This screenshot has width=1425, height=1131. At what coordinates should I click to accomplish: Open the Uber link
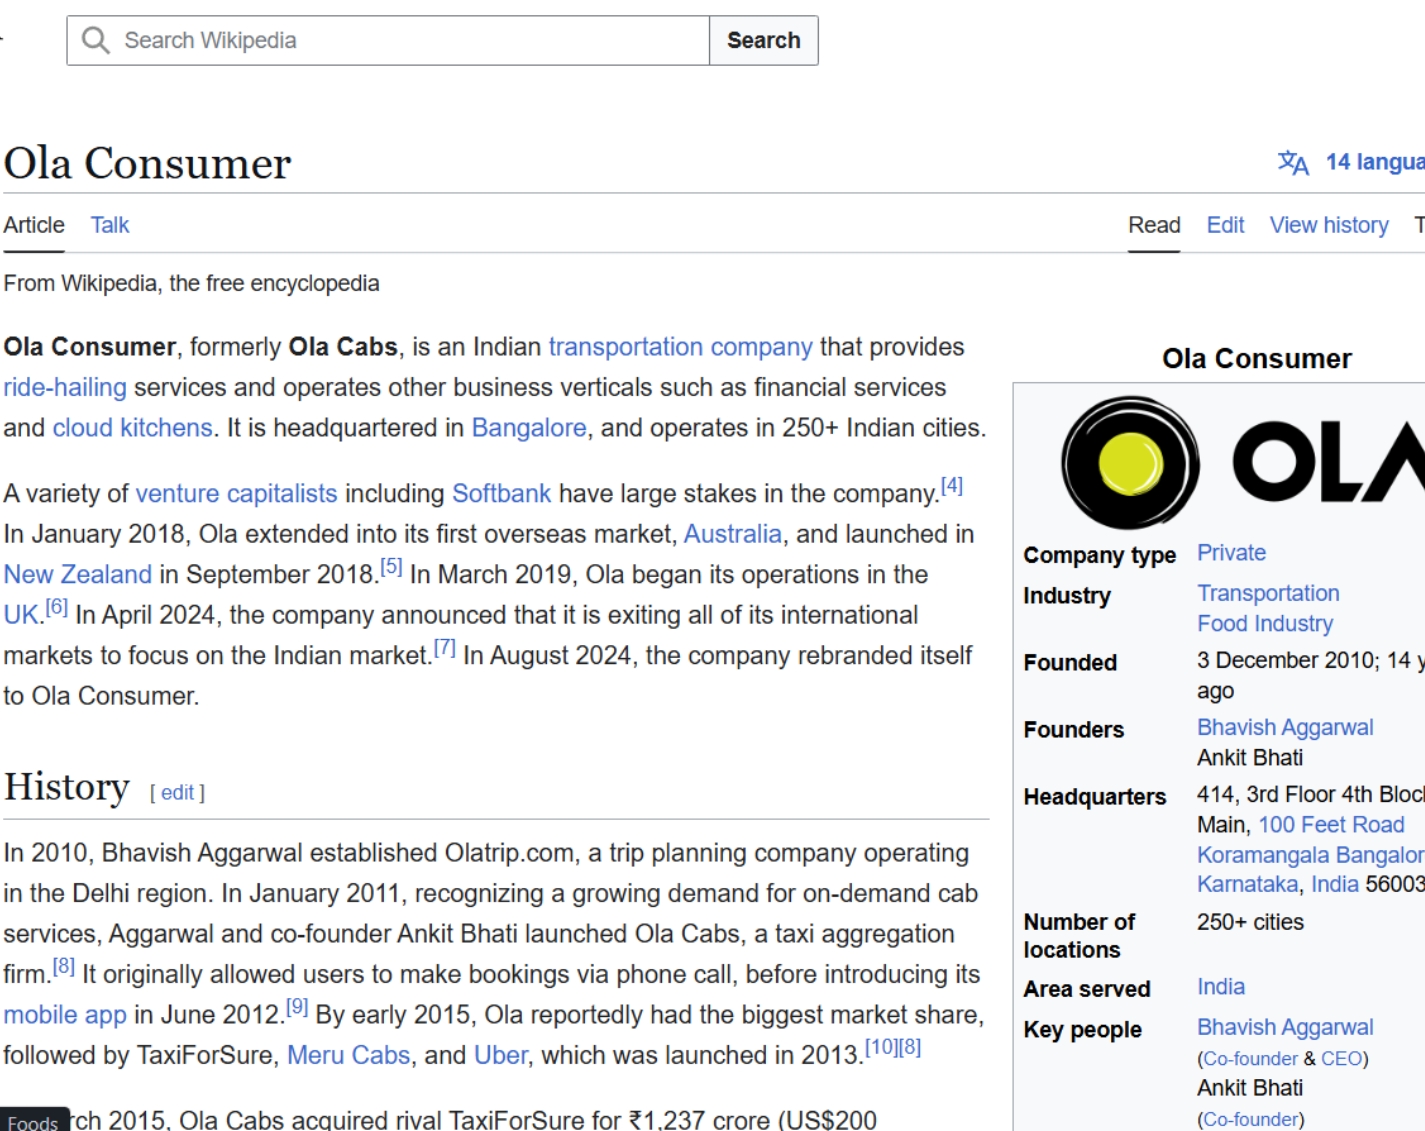pyautogui.click(x=500, y=1056)
